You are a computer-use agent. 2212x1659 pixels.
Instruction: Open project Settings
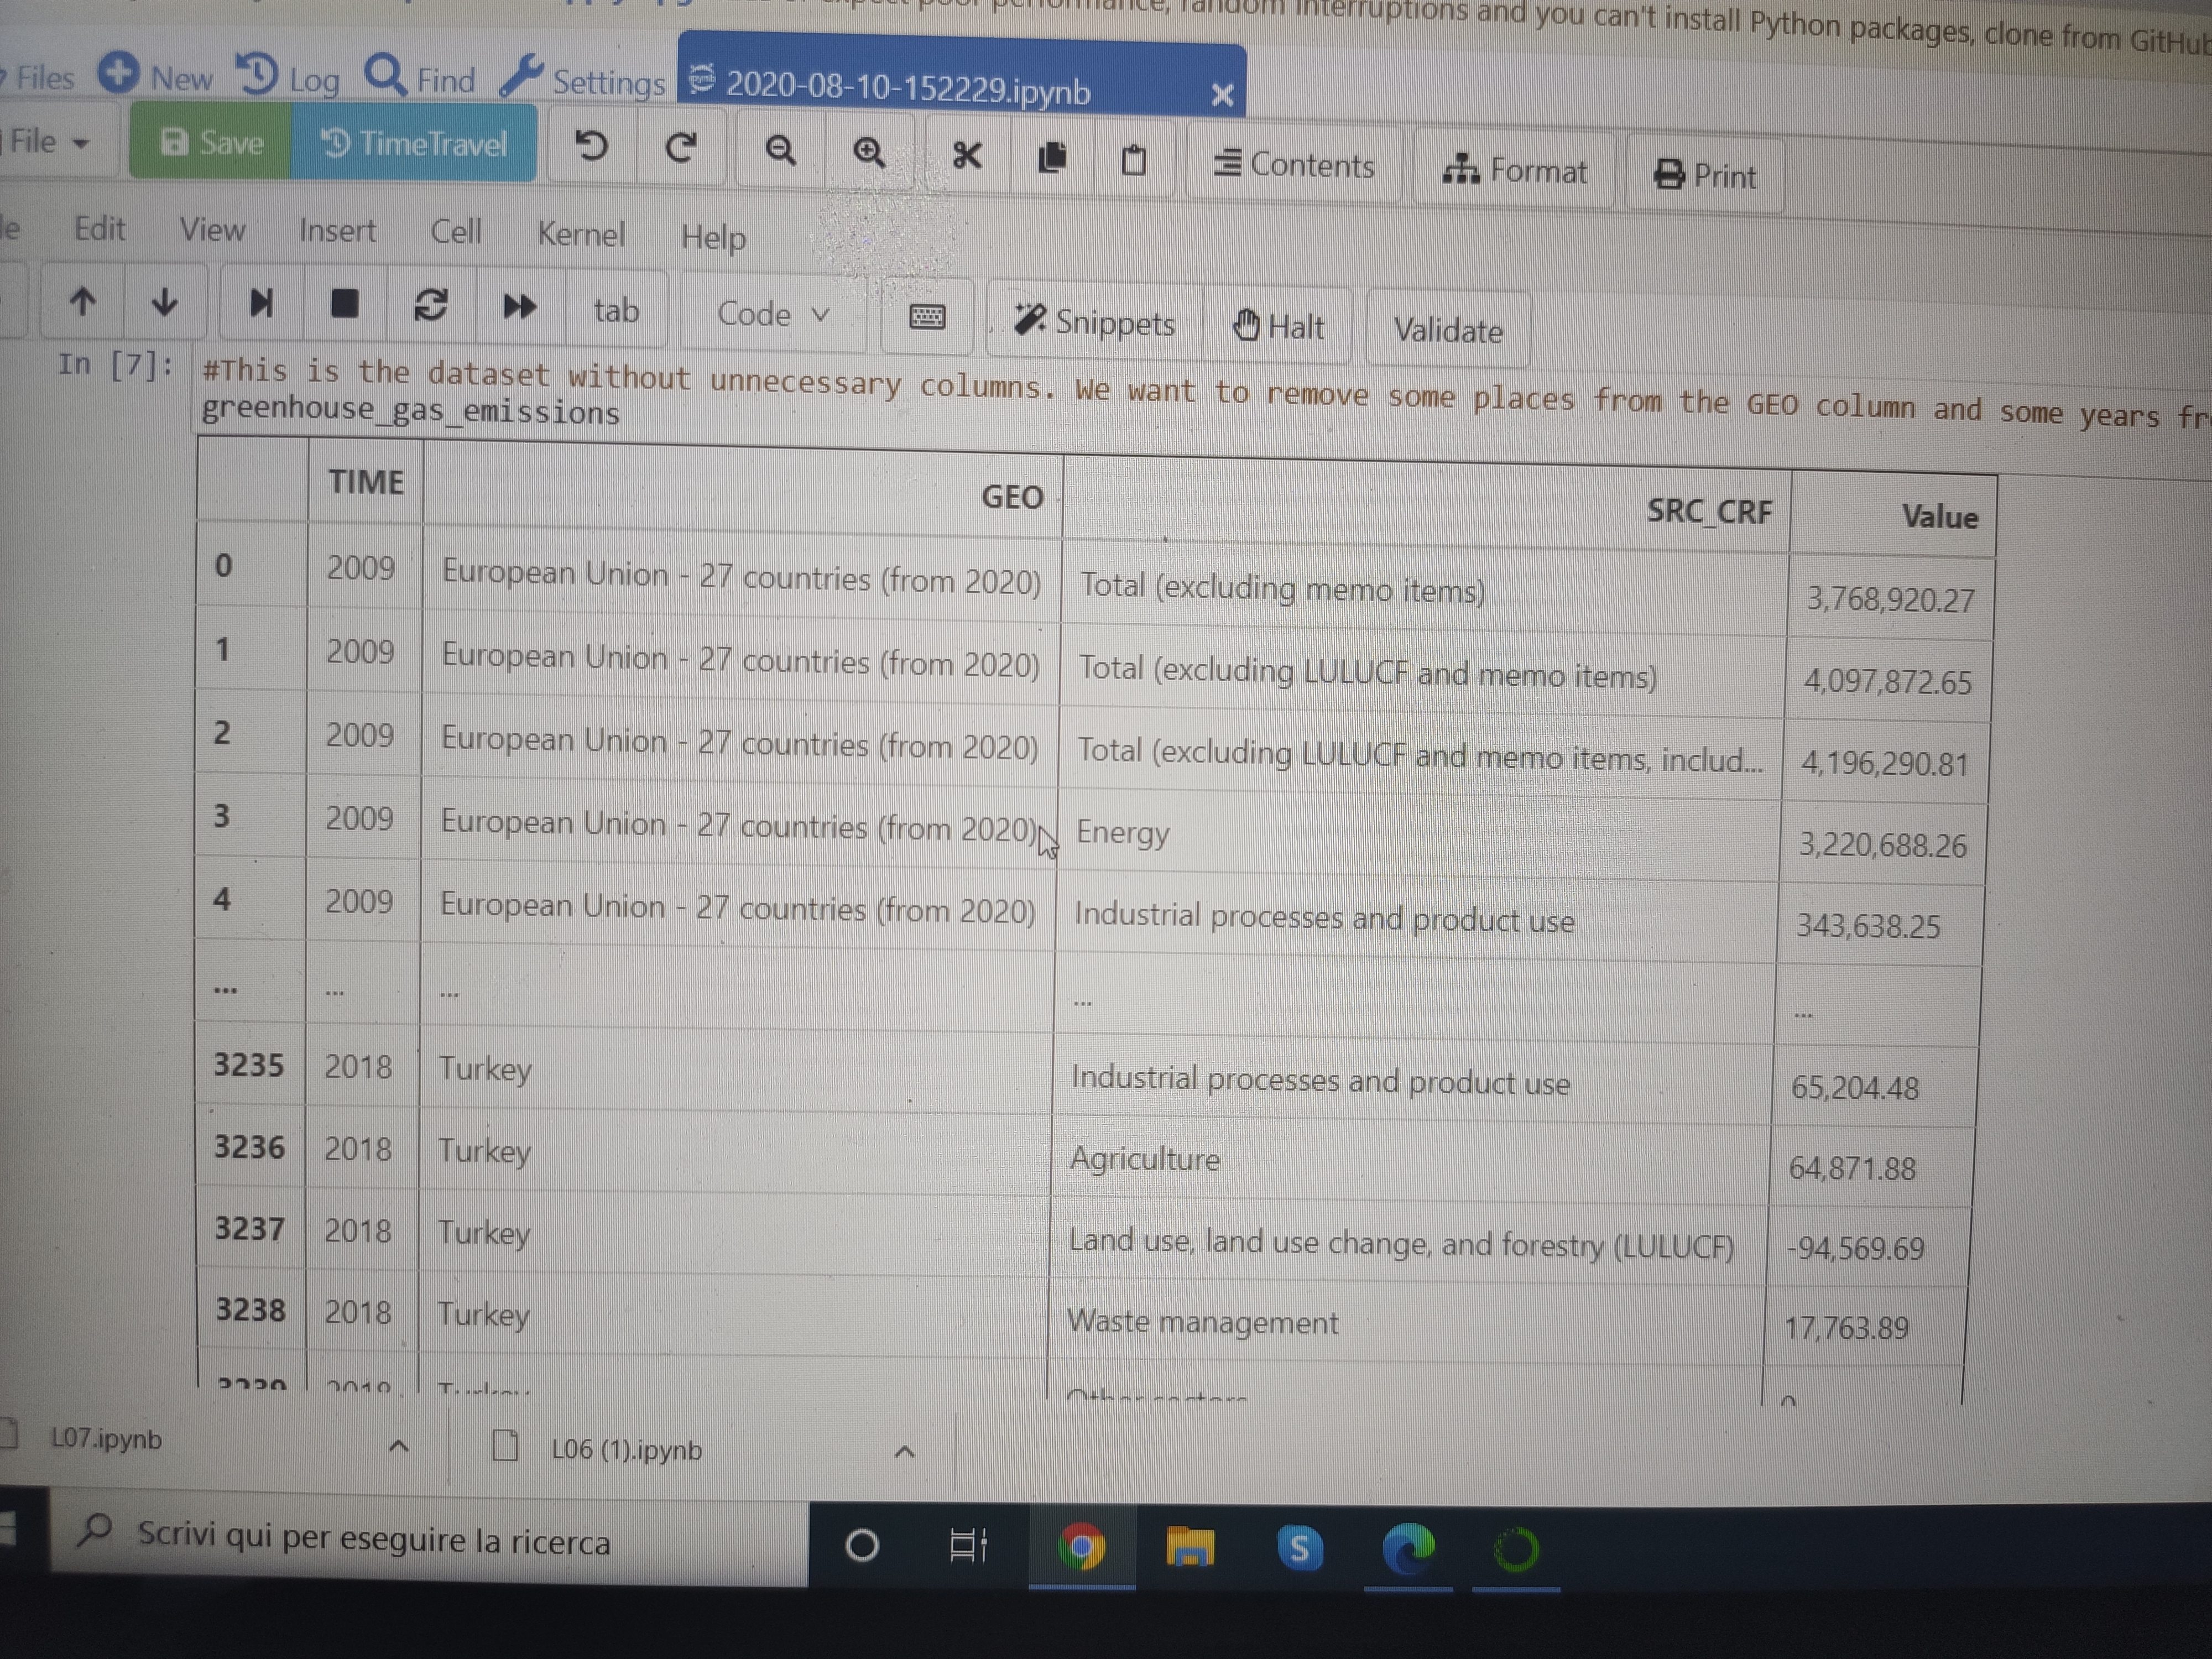pos(583,80)
